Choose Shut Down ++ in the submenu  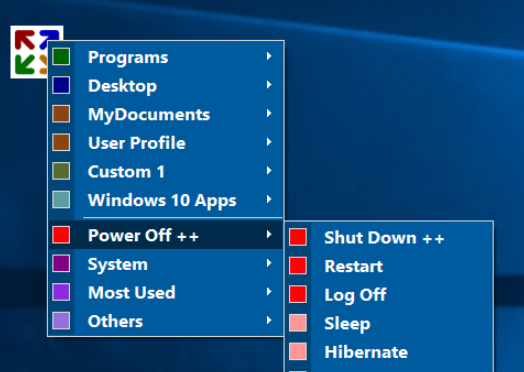389,237
